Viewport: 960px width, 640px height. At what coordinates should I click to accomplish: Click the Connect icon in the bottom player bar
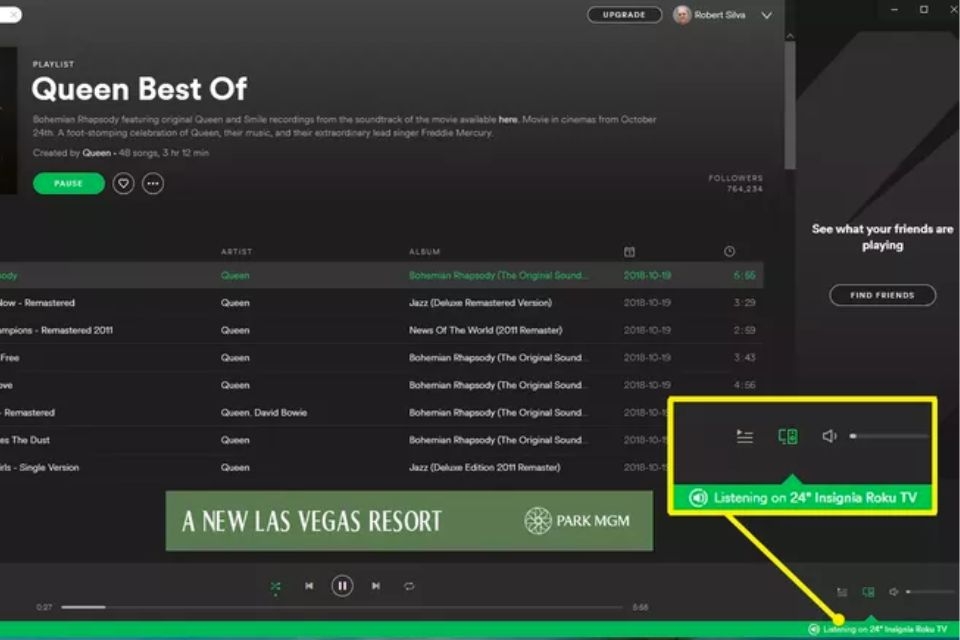[868, 591]
